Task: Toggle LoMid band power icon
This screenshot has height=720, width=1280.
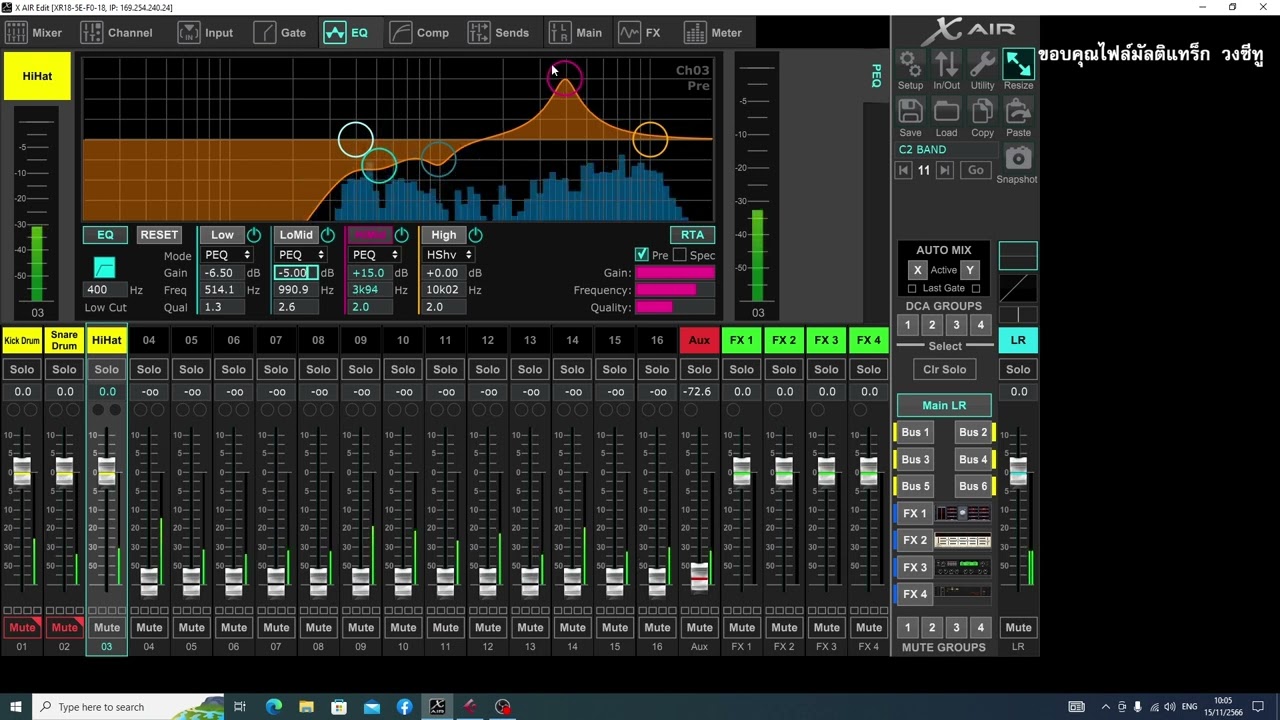Action: [328, 235]
